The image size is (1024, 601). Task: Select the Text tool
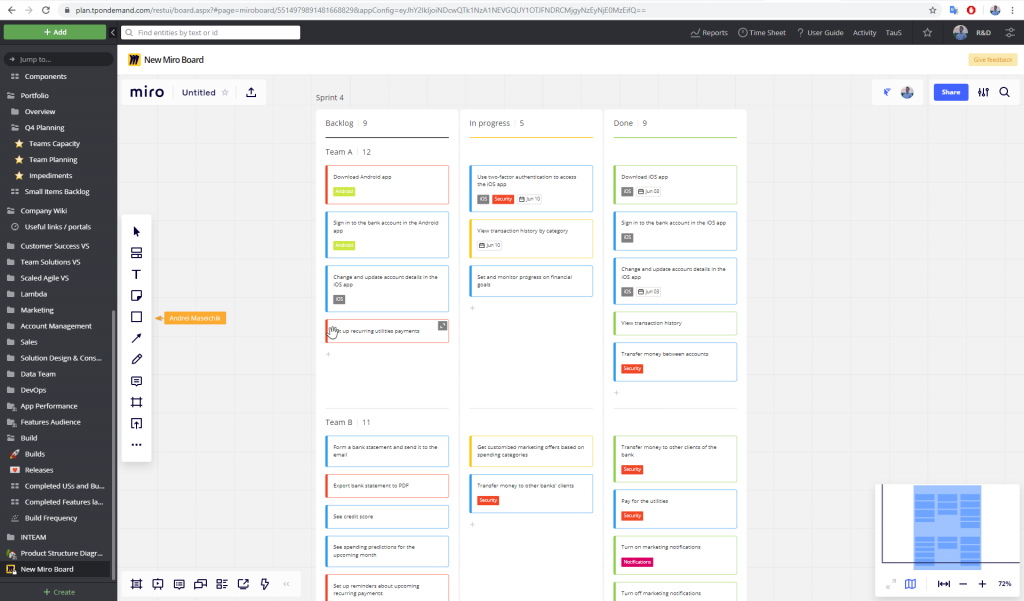tap(136, 274)
